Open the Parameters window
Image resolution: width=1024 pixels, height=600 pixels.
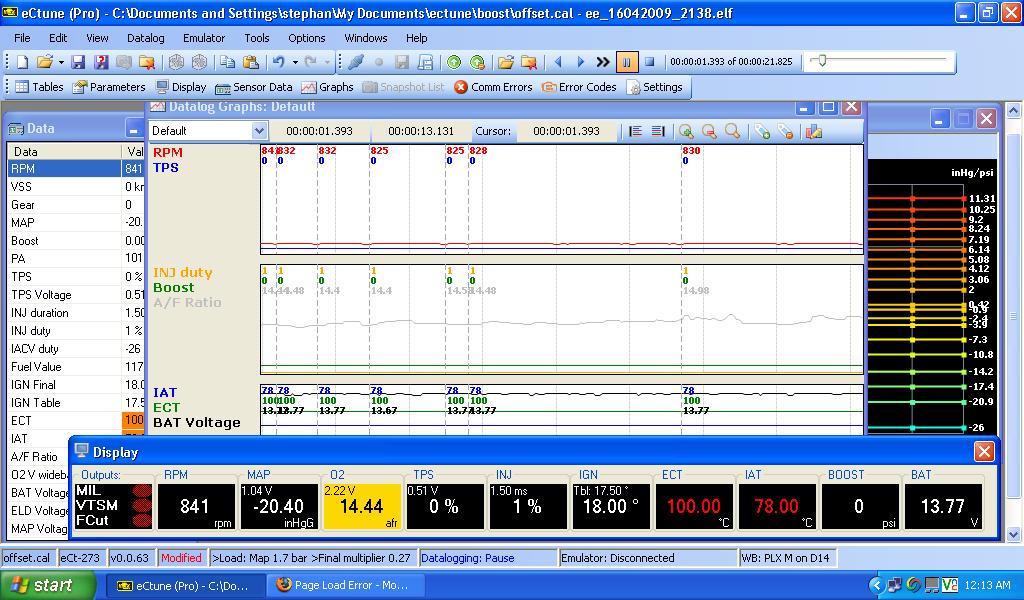[109, 87]
